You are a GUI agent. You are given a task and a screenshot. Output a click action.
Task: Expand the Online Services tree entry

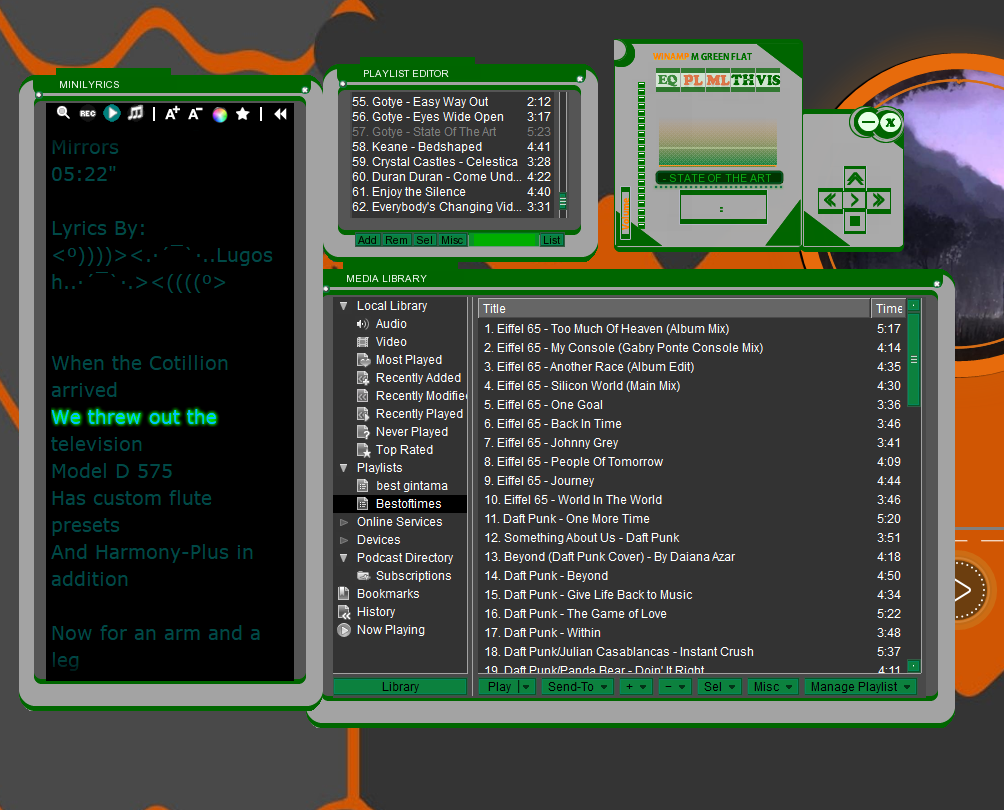(346, 521)
